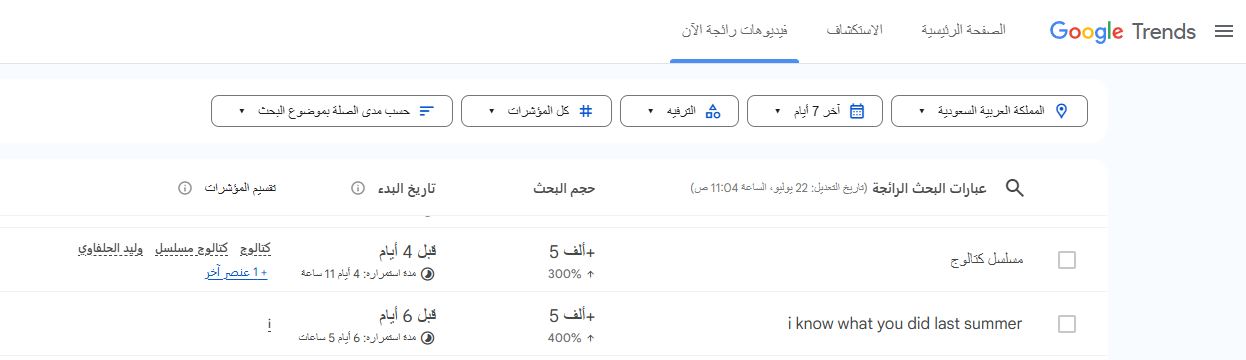Image resolution: width=1246 pixels, height=360 pixels.
Task: Click the Google Trends logo
Action: point(1122,32)
